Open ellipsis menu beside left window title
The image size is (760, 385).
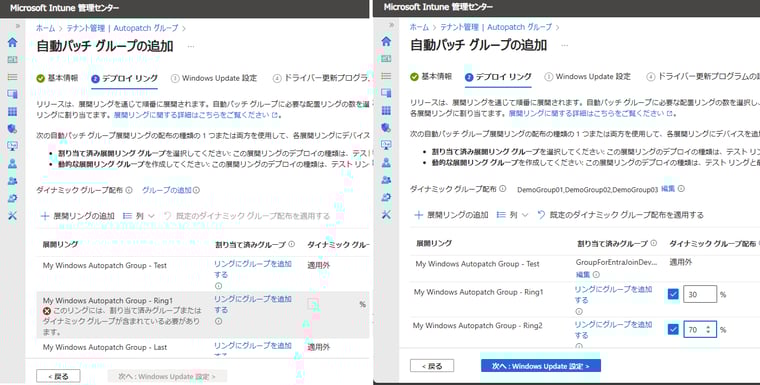[191, 47]
